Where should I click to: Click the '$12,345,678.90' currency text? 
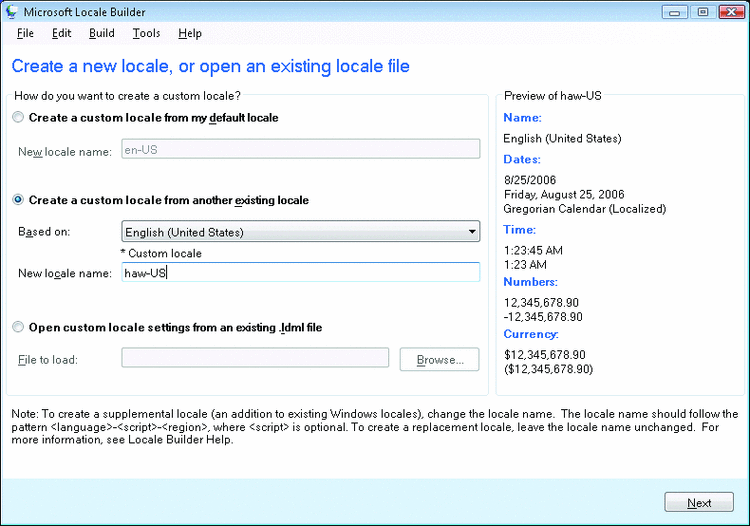click(545, 354)
